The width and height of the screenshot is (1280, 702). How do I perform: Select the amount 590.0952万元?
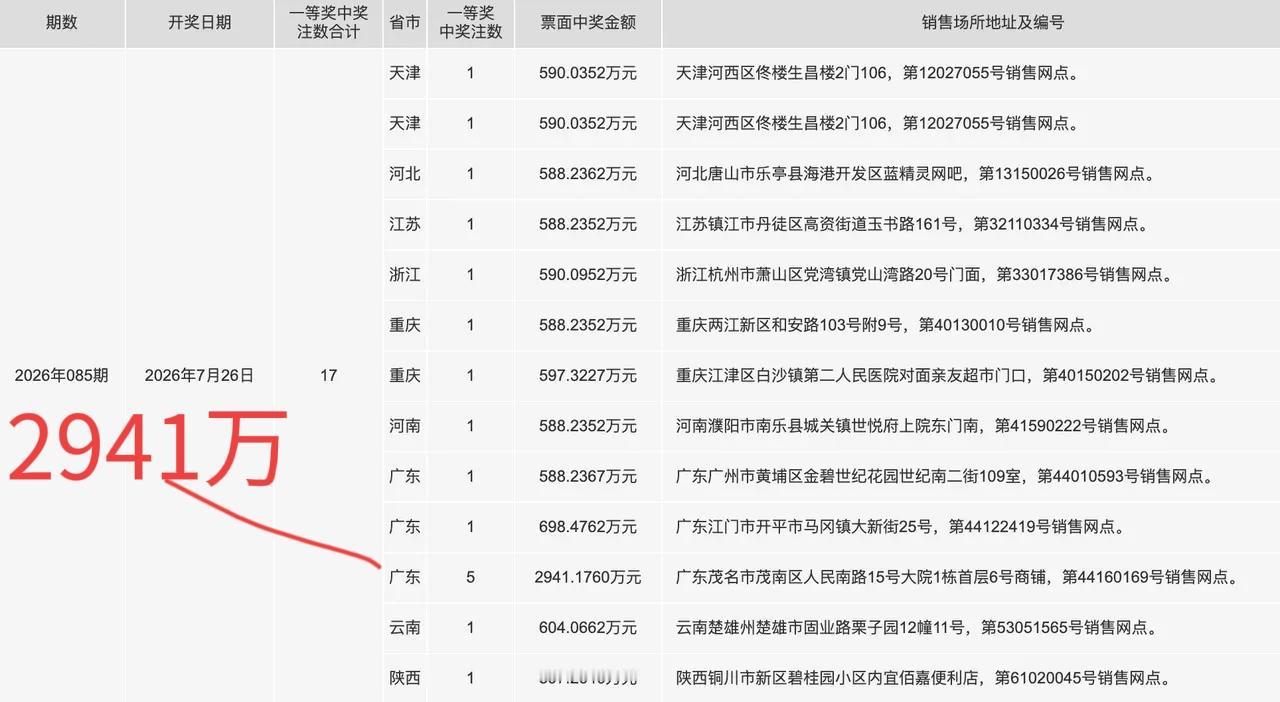coord(587,275)
